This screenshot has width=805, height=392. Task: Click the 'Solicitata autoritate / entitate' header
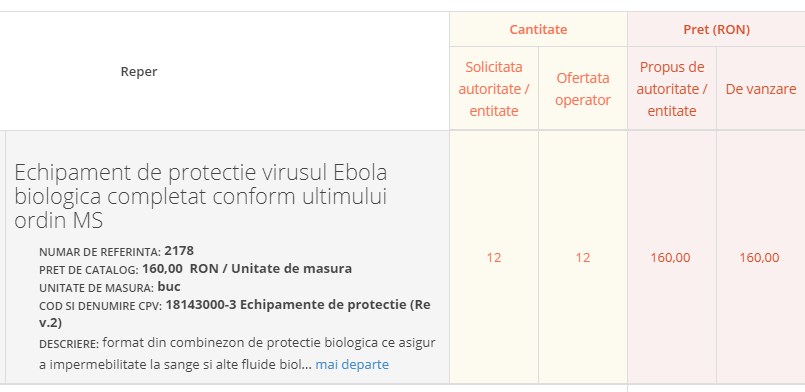pos(493,89)
